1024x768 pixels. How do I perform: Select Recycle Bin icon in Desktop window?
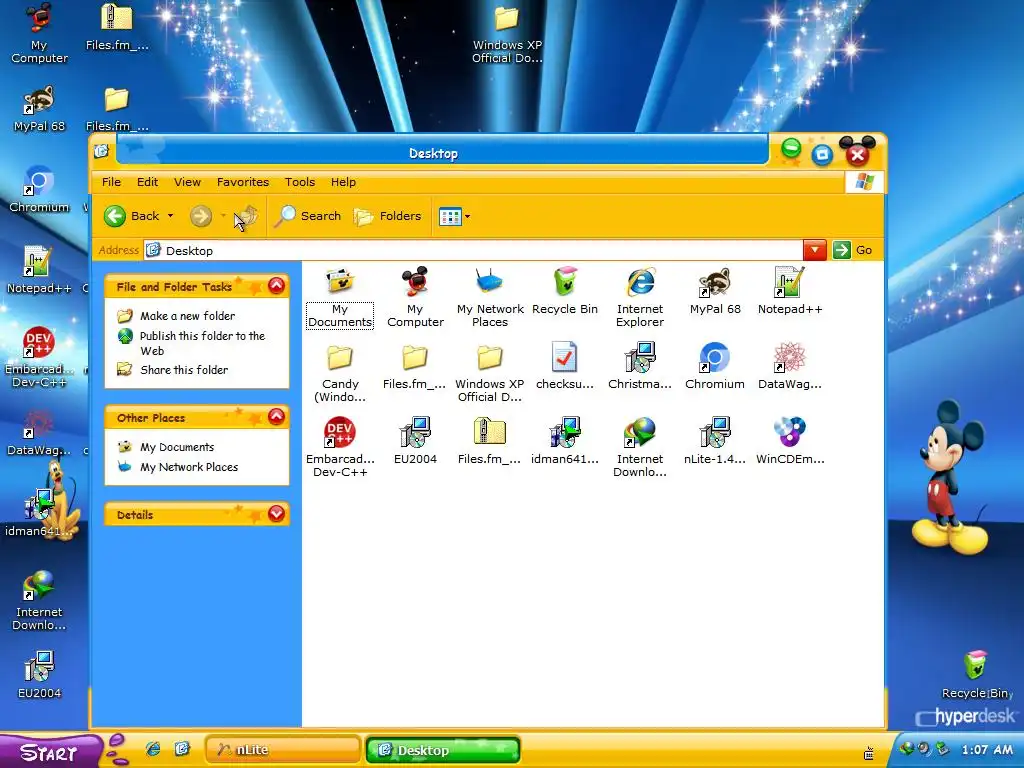[565, 282]
